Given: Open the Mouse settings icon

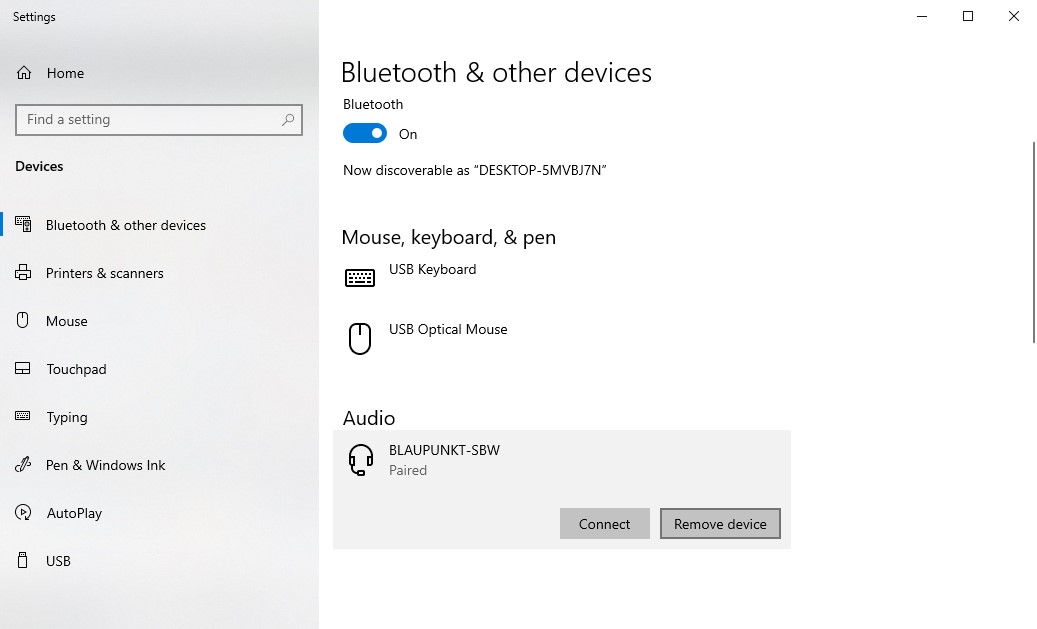Looking at the screenshot, I should (22, 321).
